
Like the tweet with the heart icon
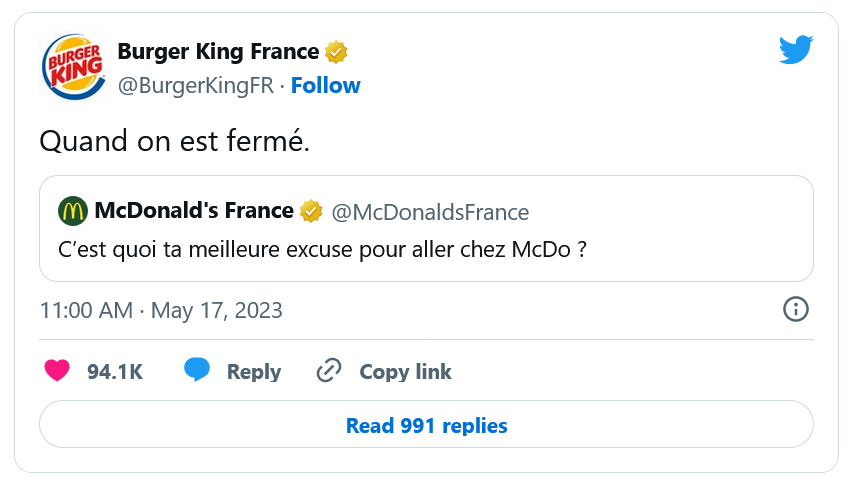point(58,371)
